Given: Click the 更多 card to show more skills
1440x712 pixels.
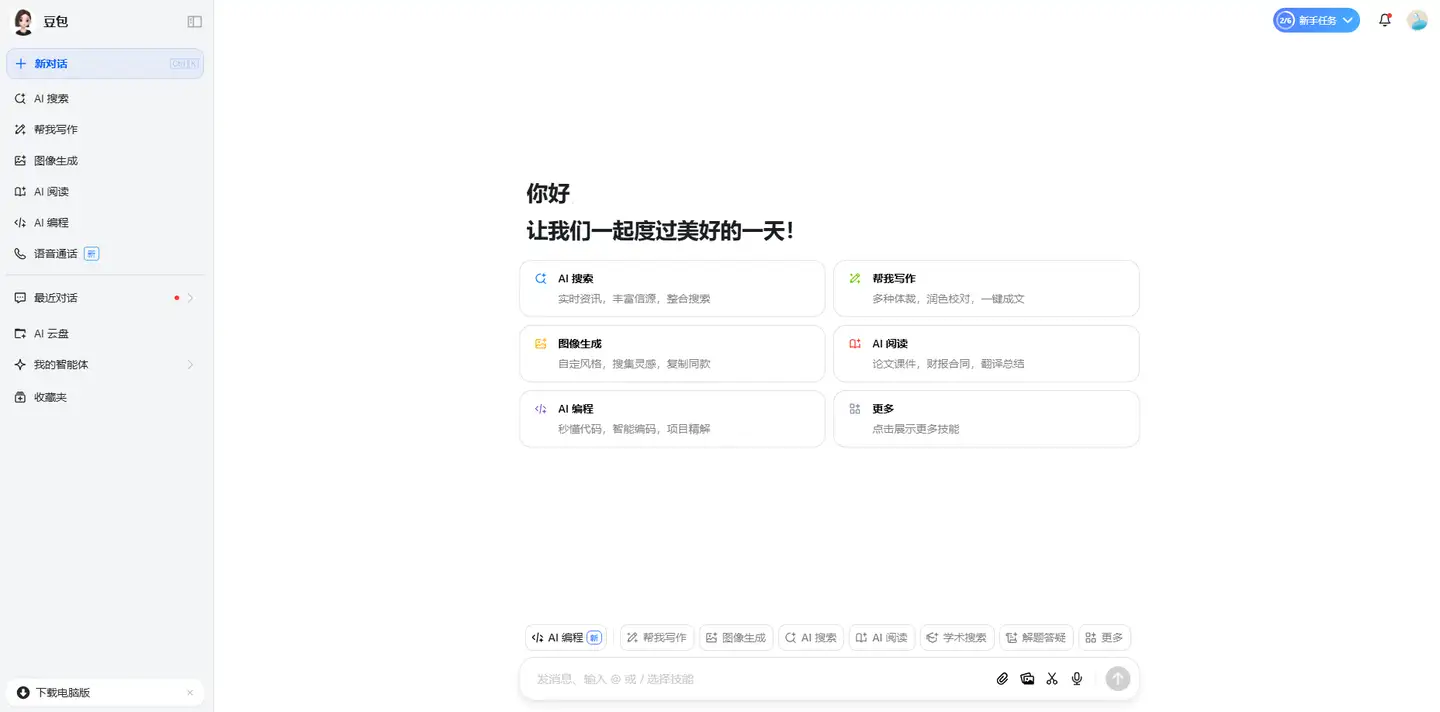Looking at the screenshot, I should pyautogui.click(x=986, y=419).
